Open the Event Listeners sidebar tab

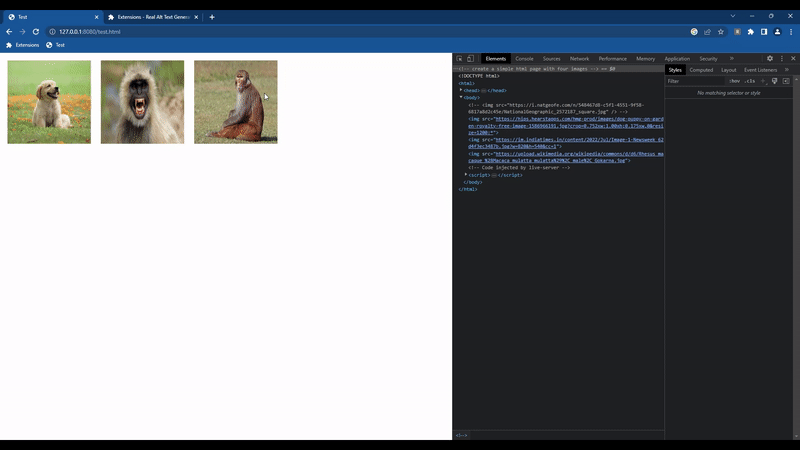click(x=760, y=70)
